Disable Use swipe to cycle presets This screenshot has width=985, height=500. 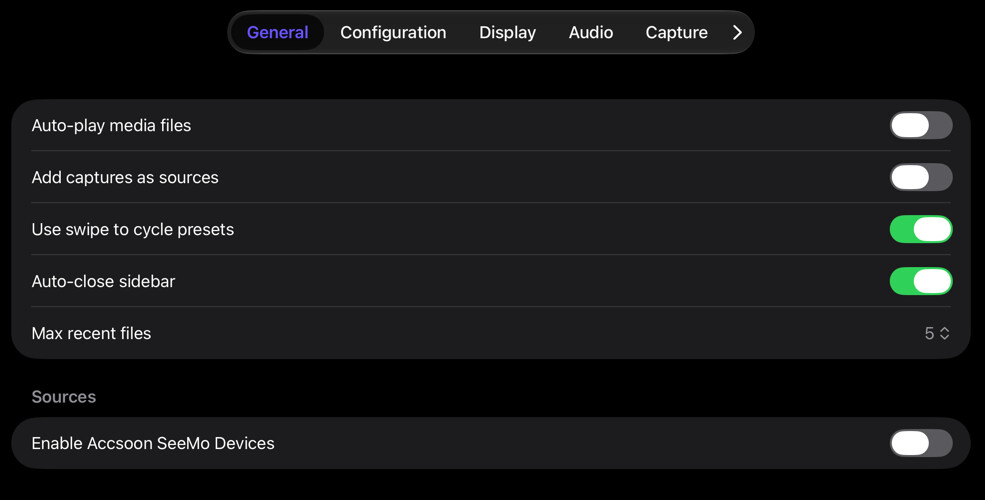[921, 229]
